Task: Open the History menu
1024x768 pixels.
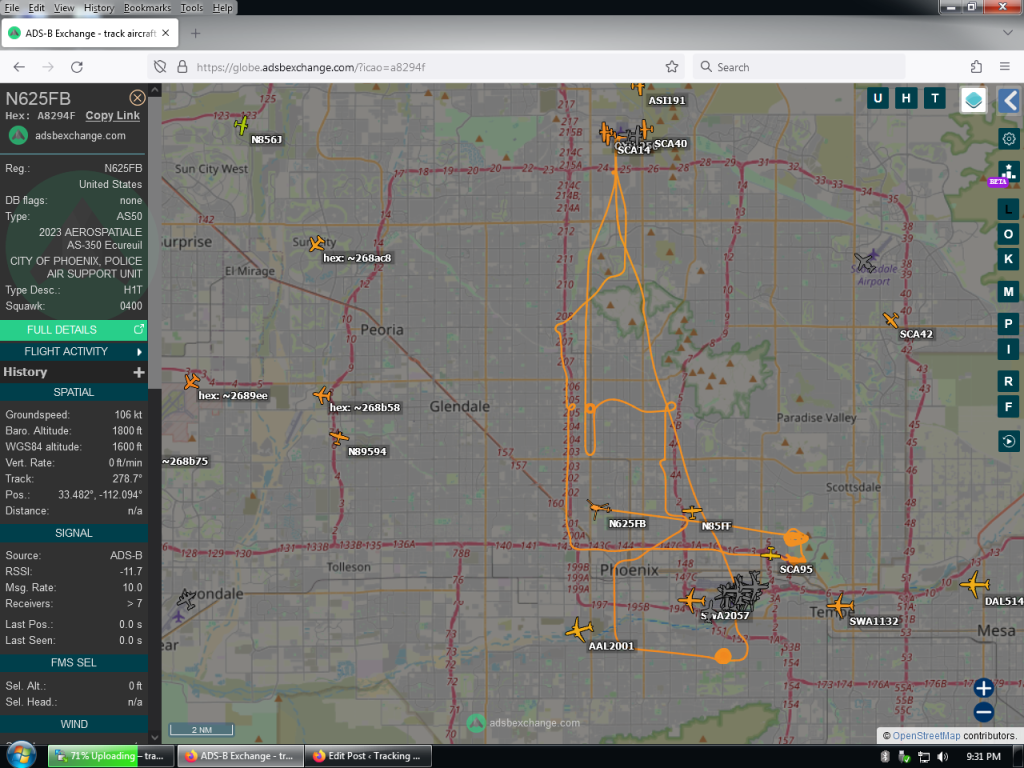Action: click(x=99, y=8)
